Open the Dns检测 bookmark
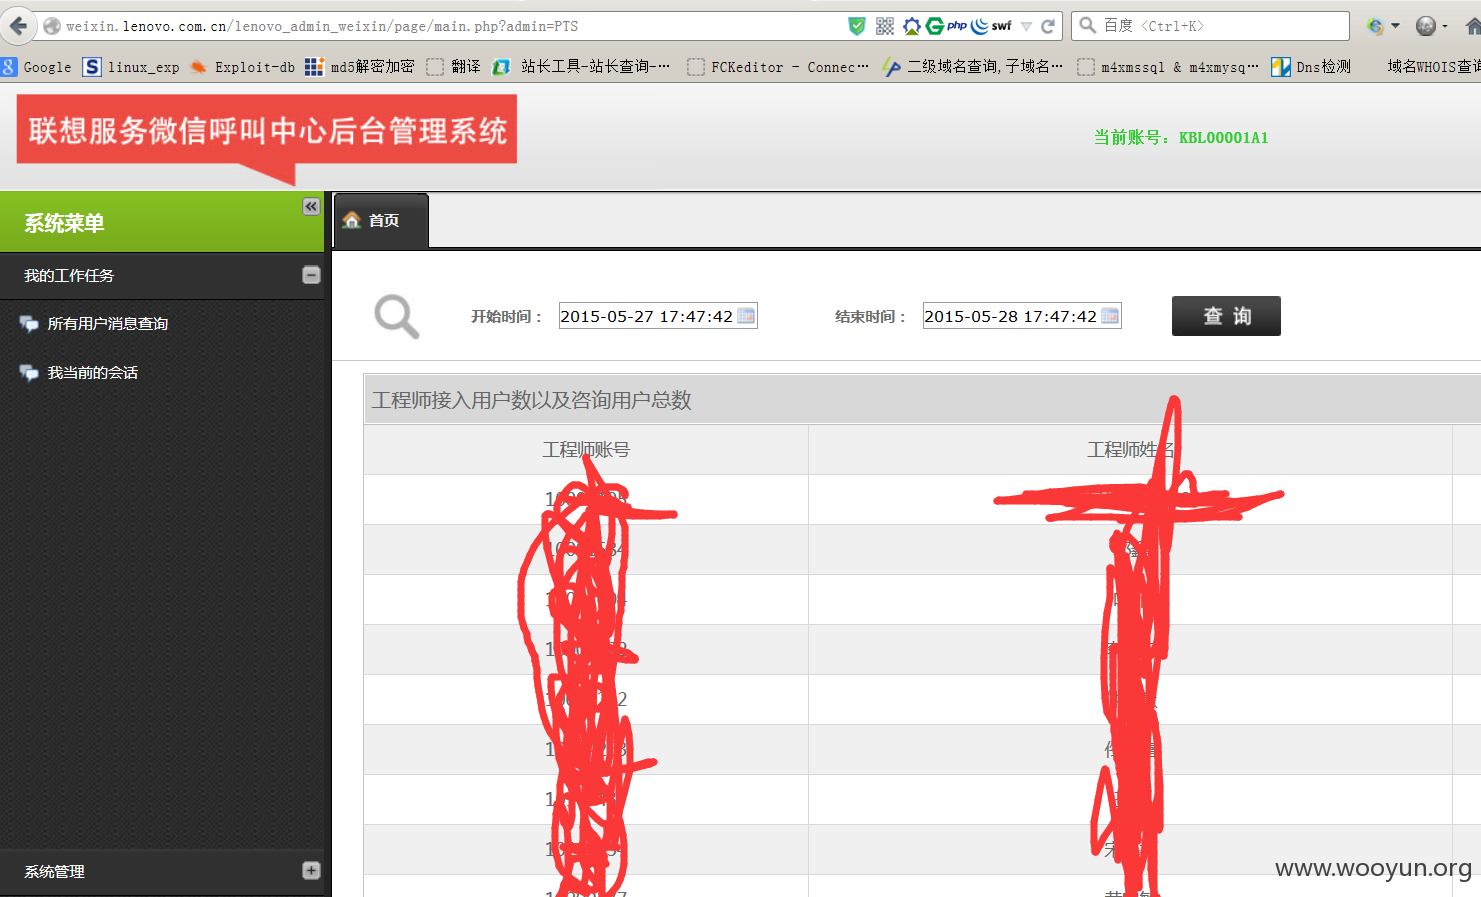 click(1311, 67)
